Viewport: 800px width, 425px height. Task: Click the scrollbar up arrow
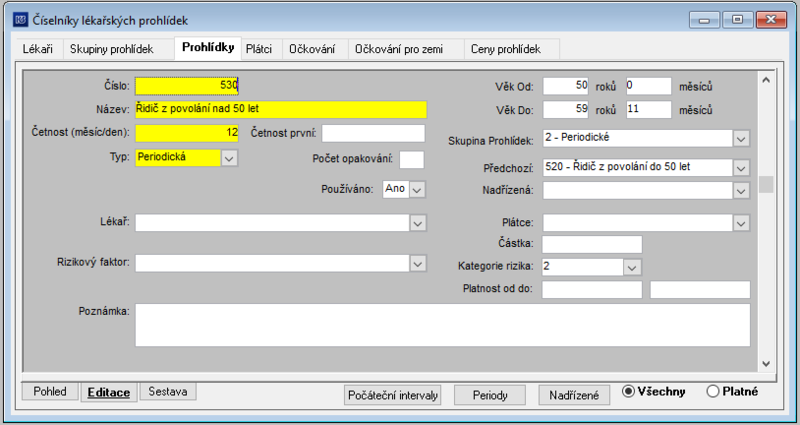click(x=766, y=80)
